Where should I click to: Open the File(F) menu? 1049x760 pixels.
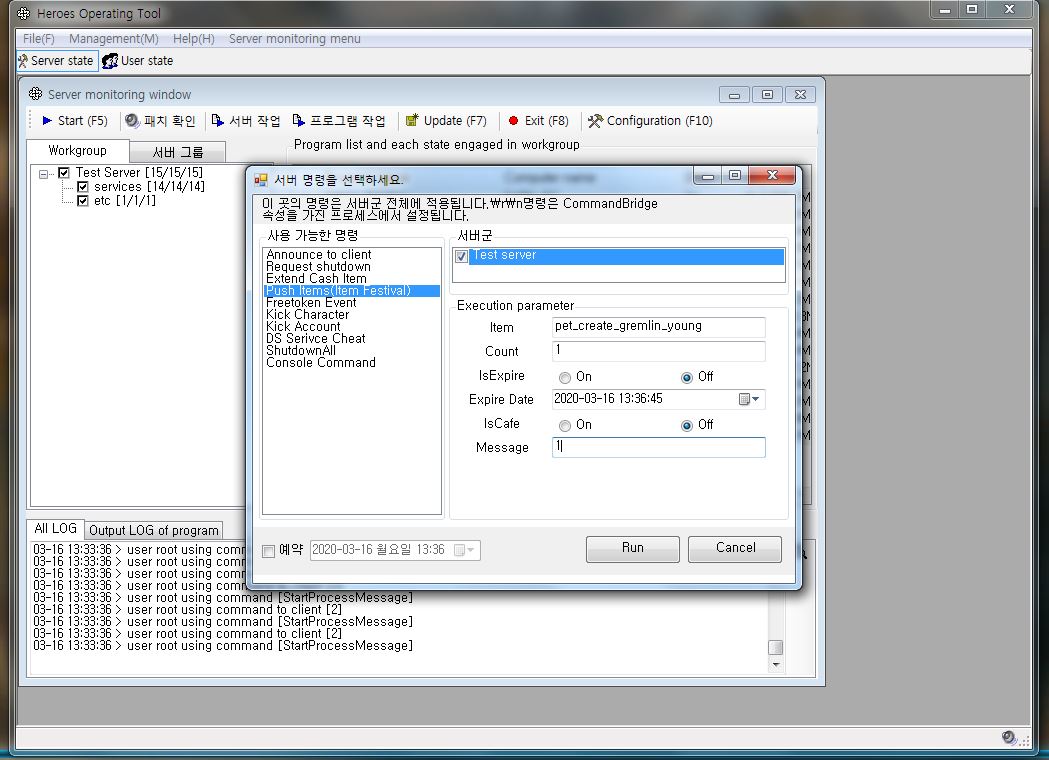[x=39, y=39]
